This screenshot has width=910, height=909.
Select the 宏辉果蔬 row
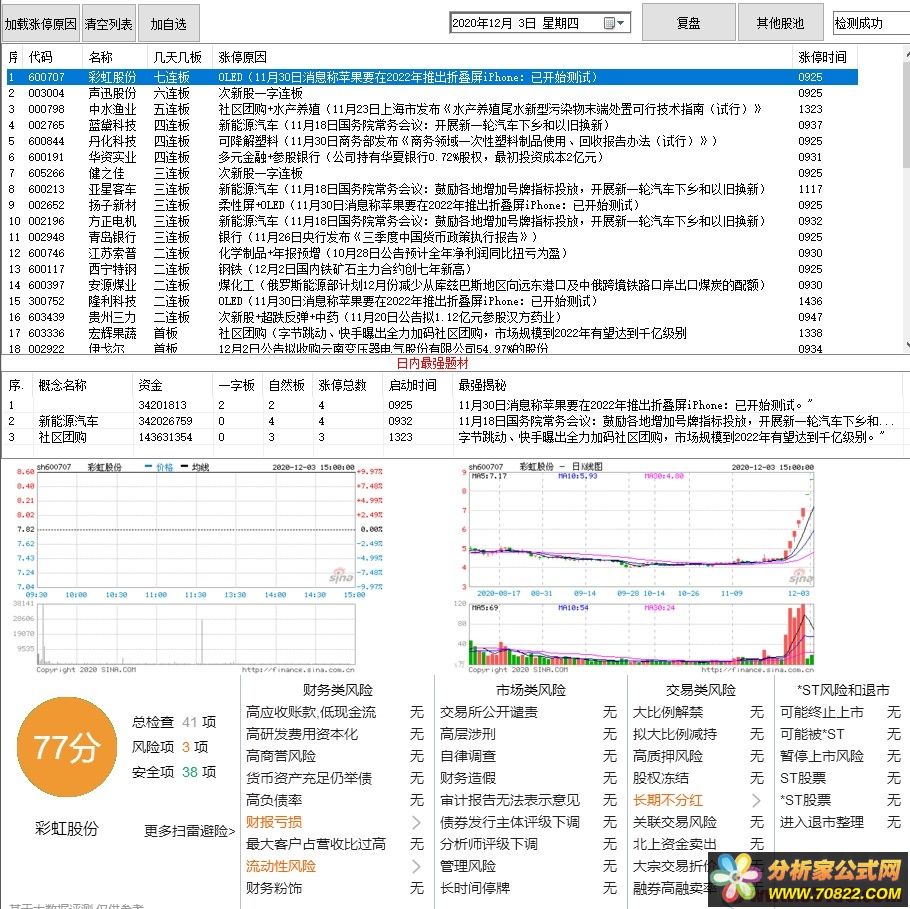(432, 333)
